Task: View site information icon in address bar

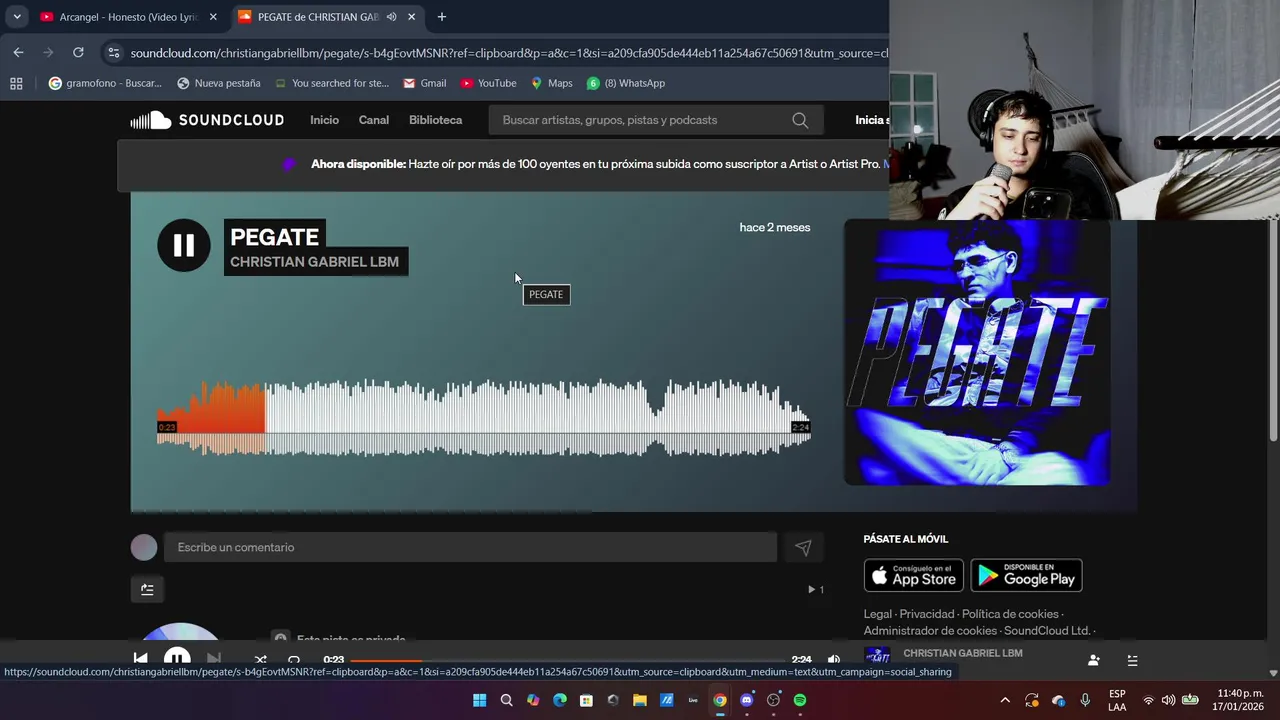Action: click(114, 53)
